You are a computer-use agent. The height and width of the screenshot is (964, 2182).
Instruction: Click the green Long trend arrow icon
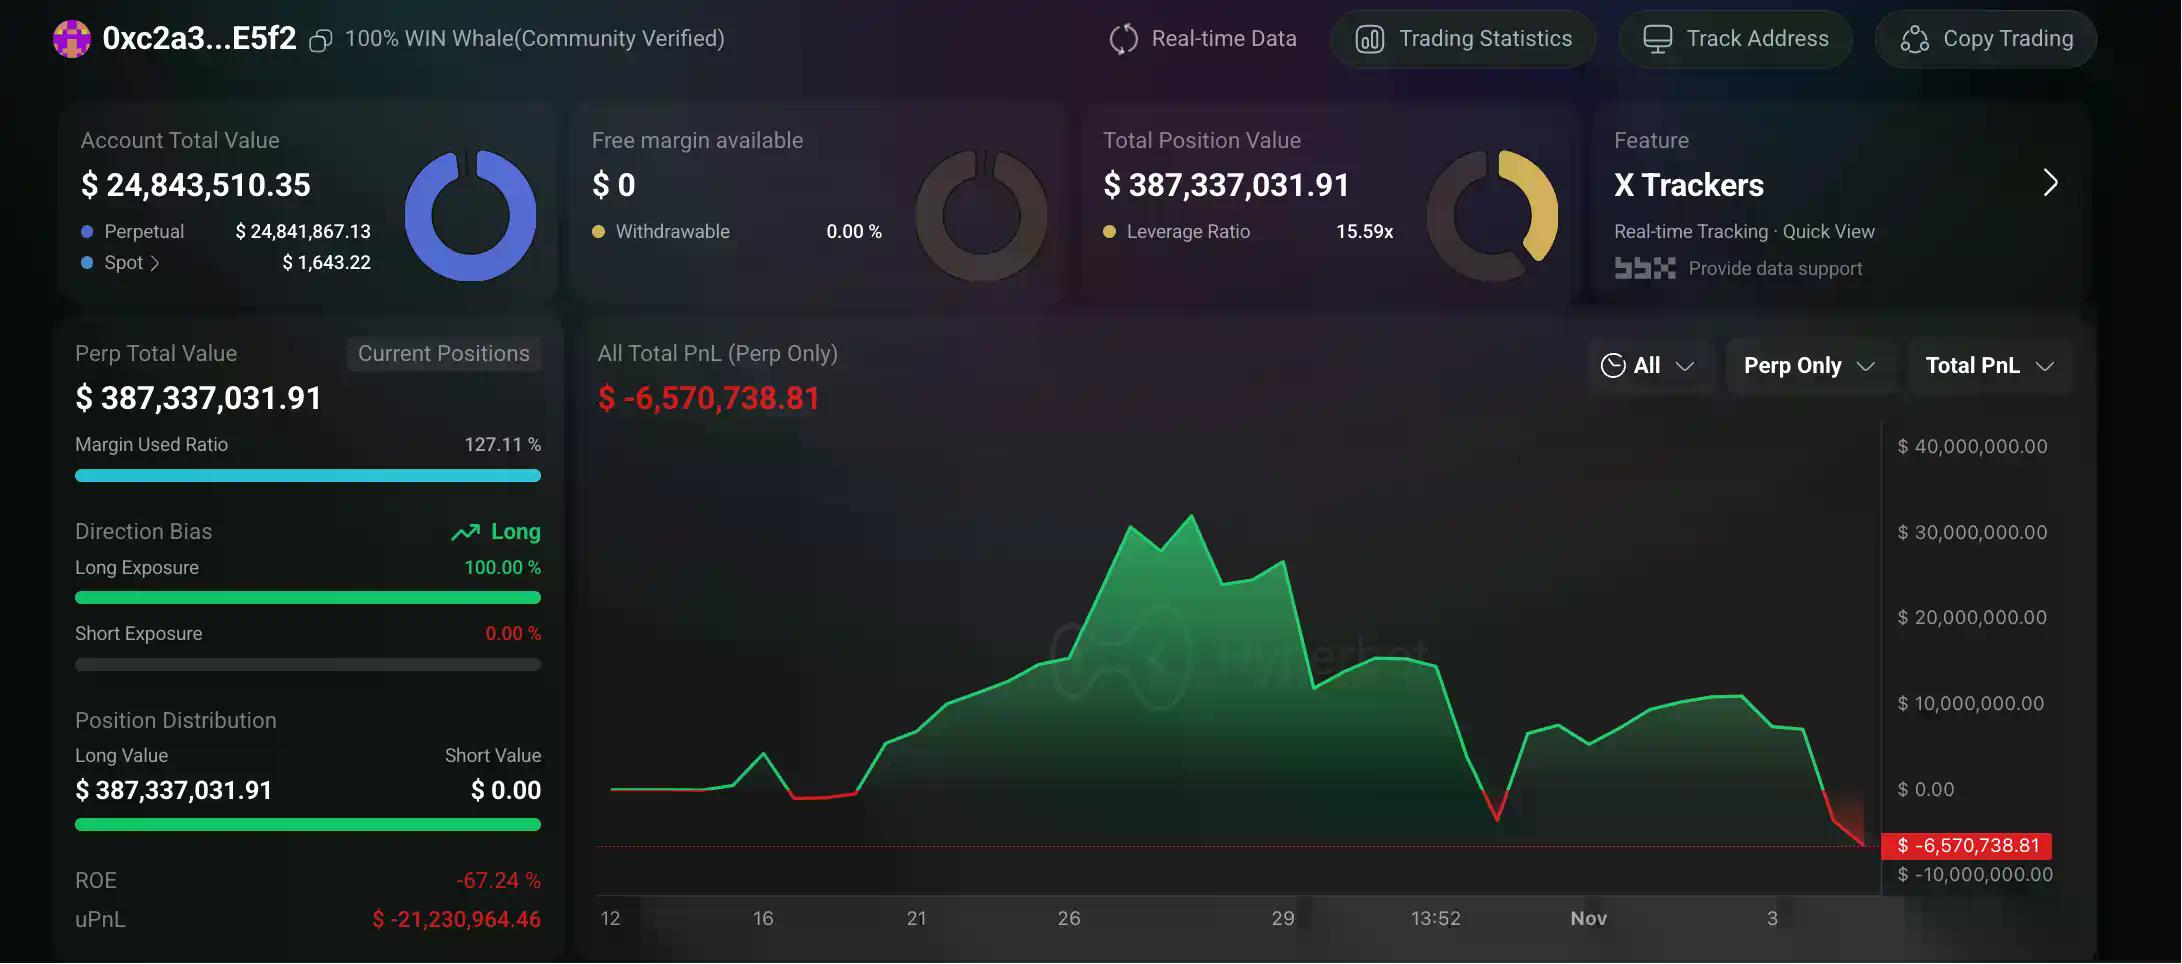465,532
